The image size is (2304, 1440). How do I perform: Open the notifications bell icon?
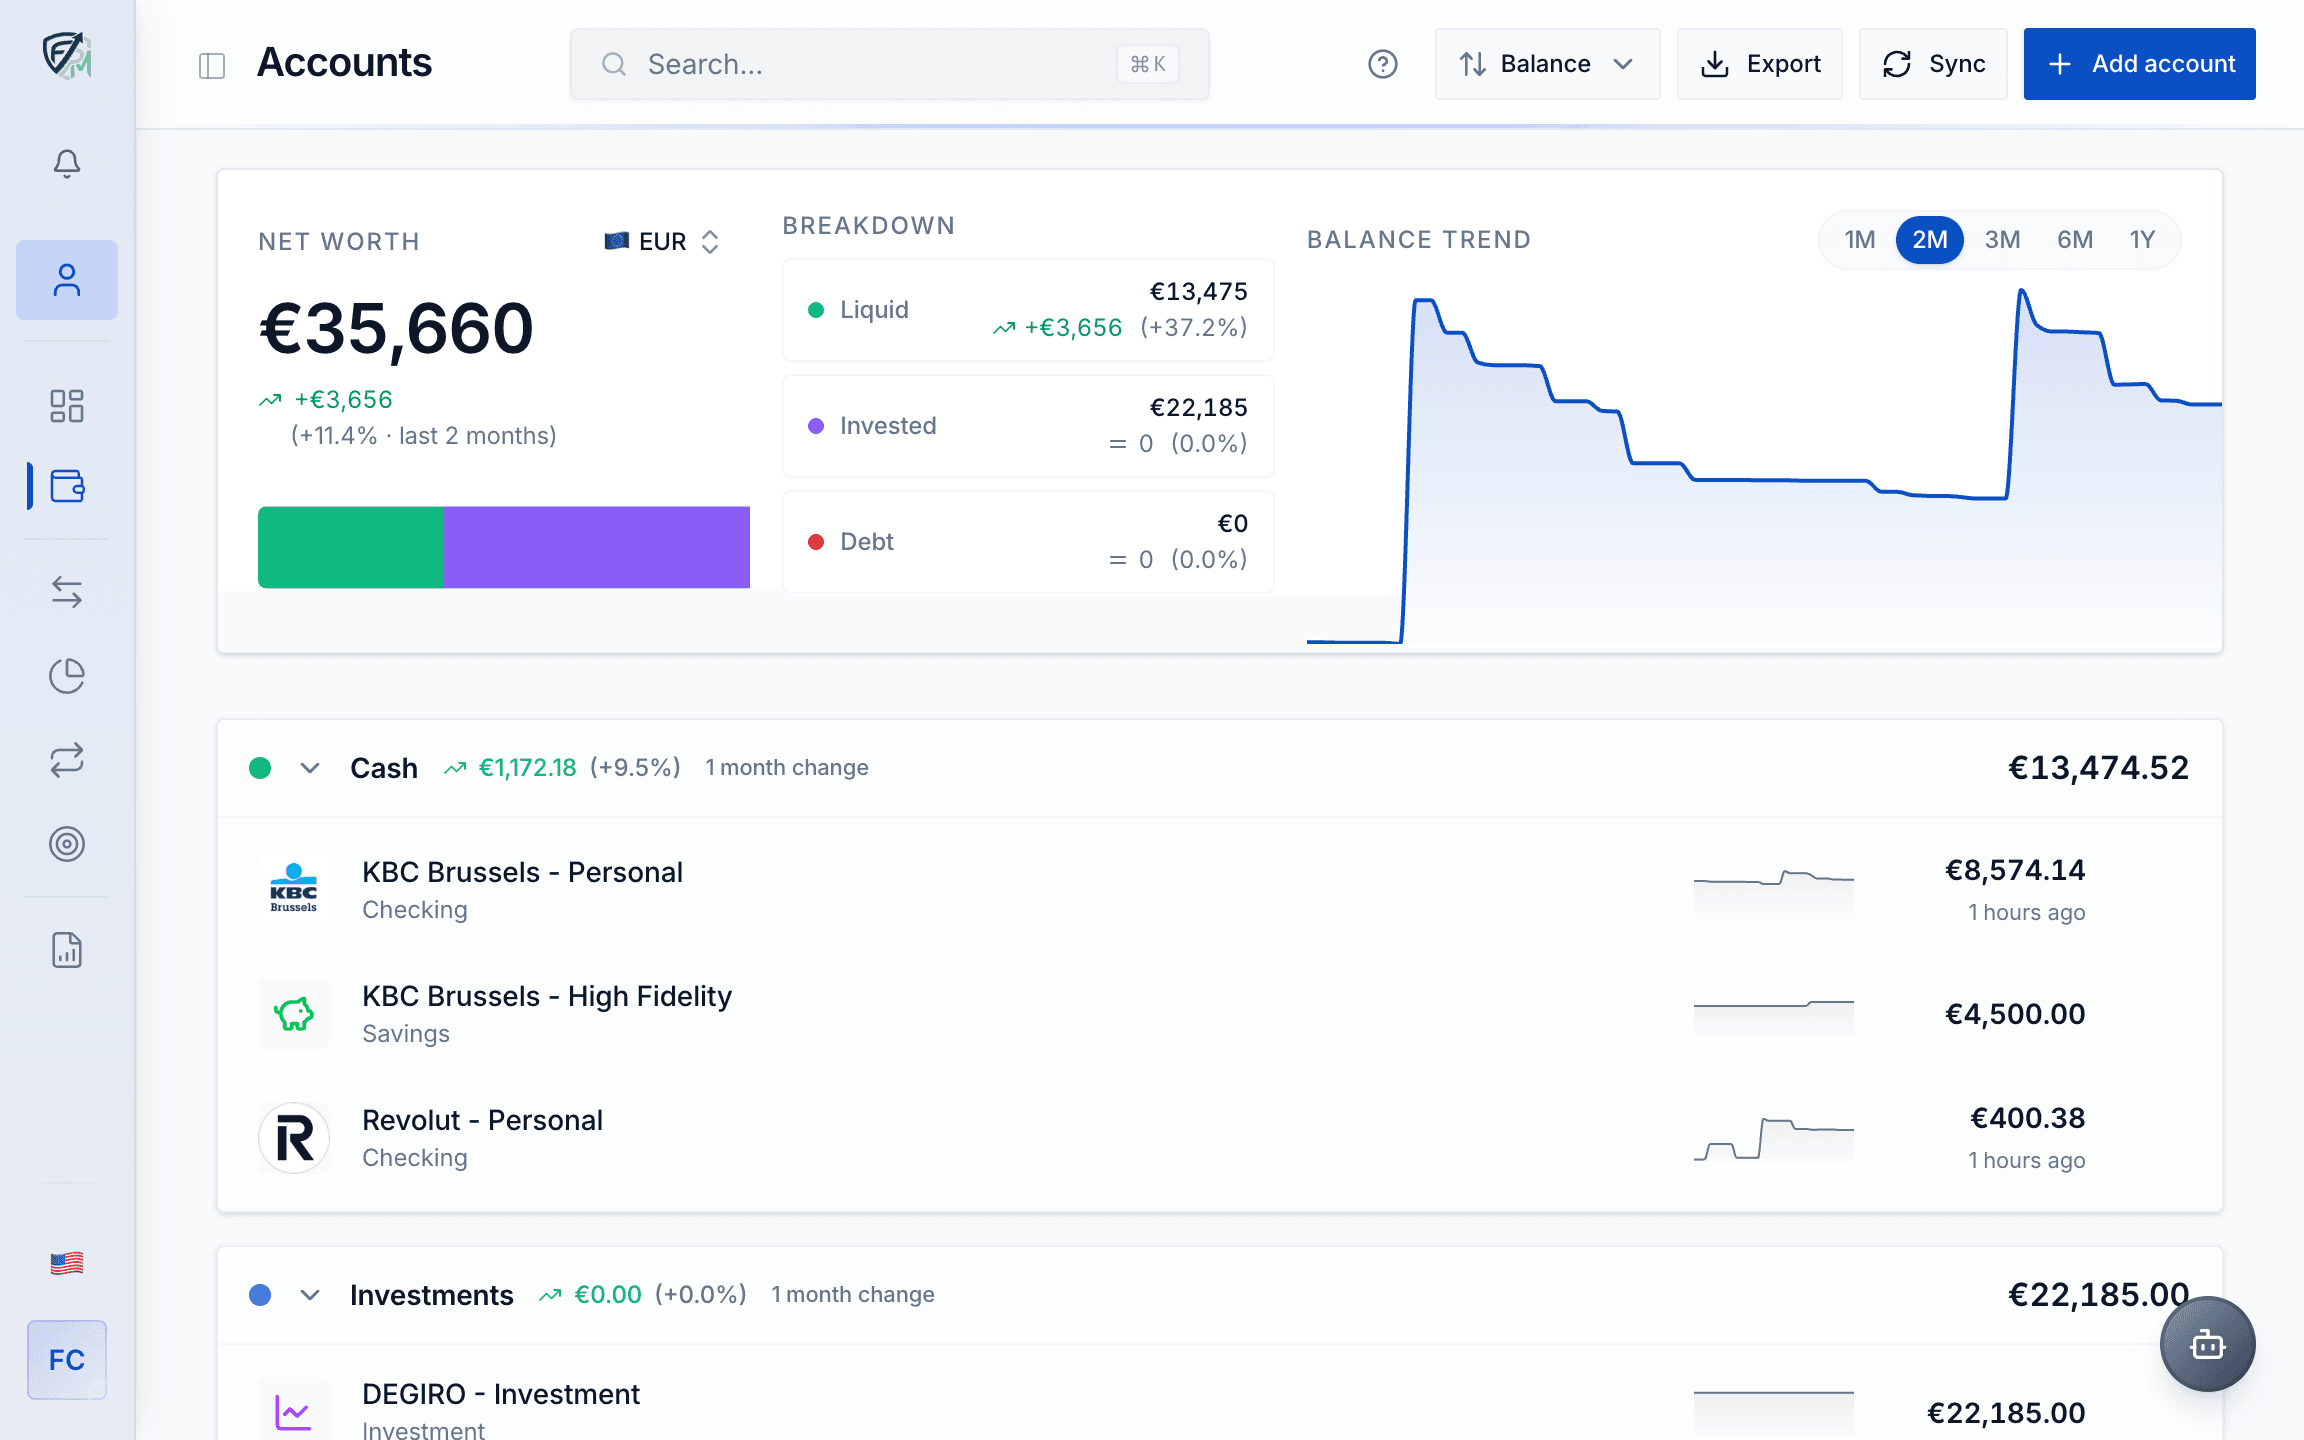click(x=67, y=163)
